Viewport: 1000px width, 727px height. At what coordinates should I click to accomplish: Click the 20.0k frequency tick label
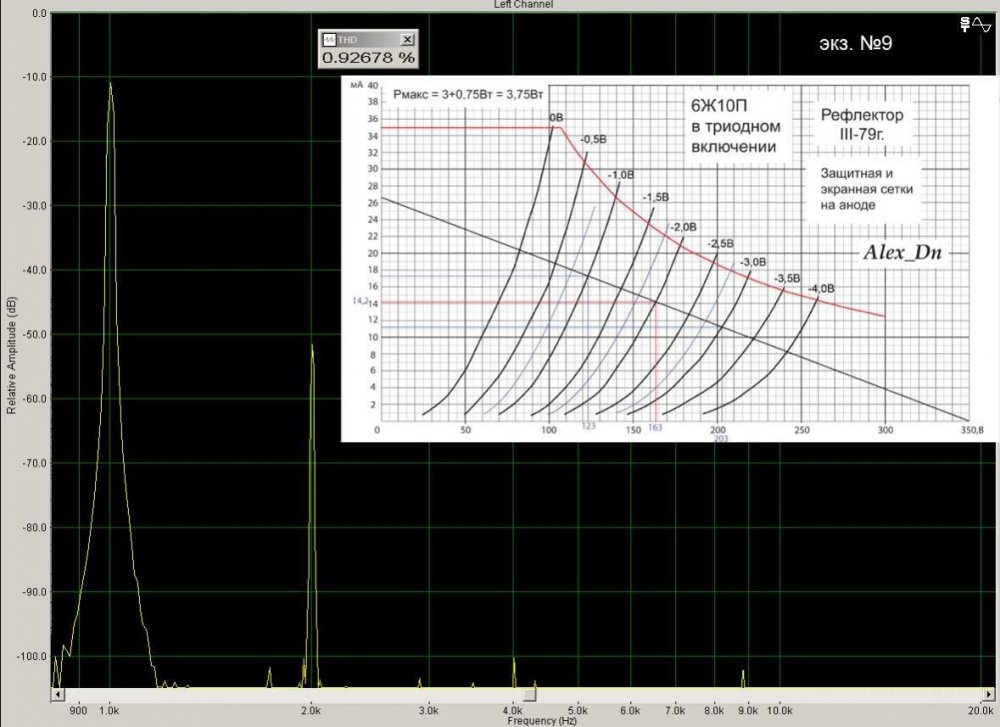pyautogui.click(x=980, y=709)
